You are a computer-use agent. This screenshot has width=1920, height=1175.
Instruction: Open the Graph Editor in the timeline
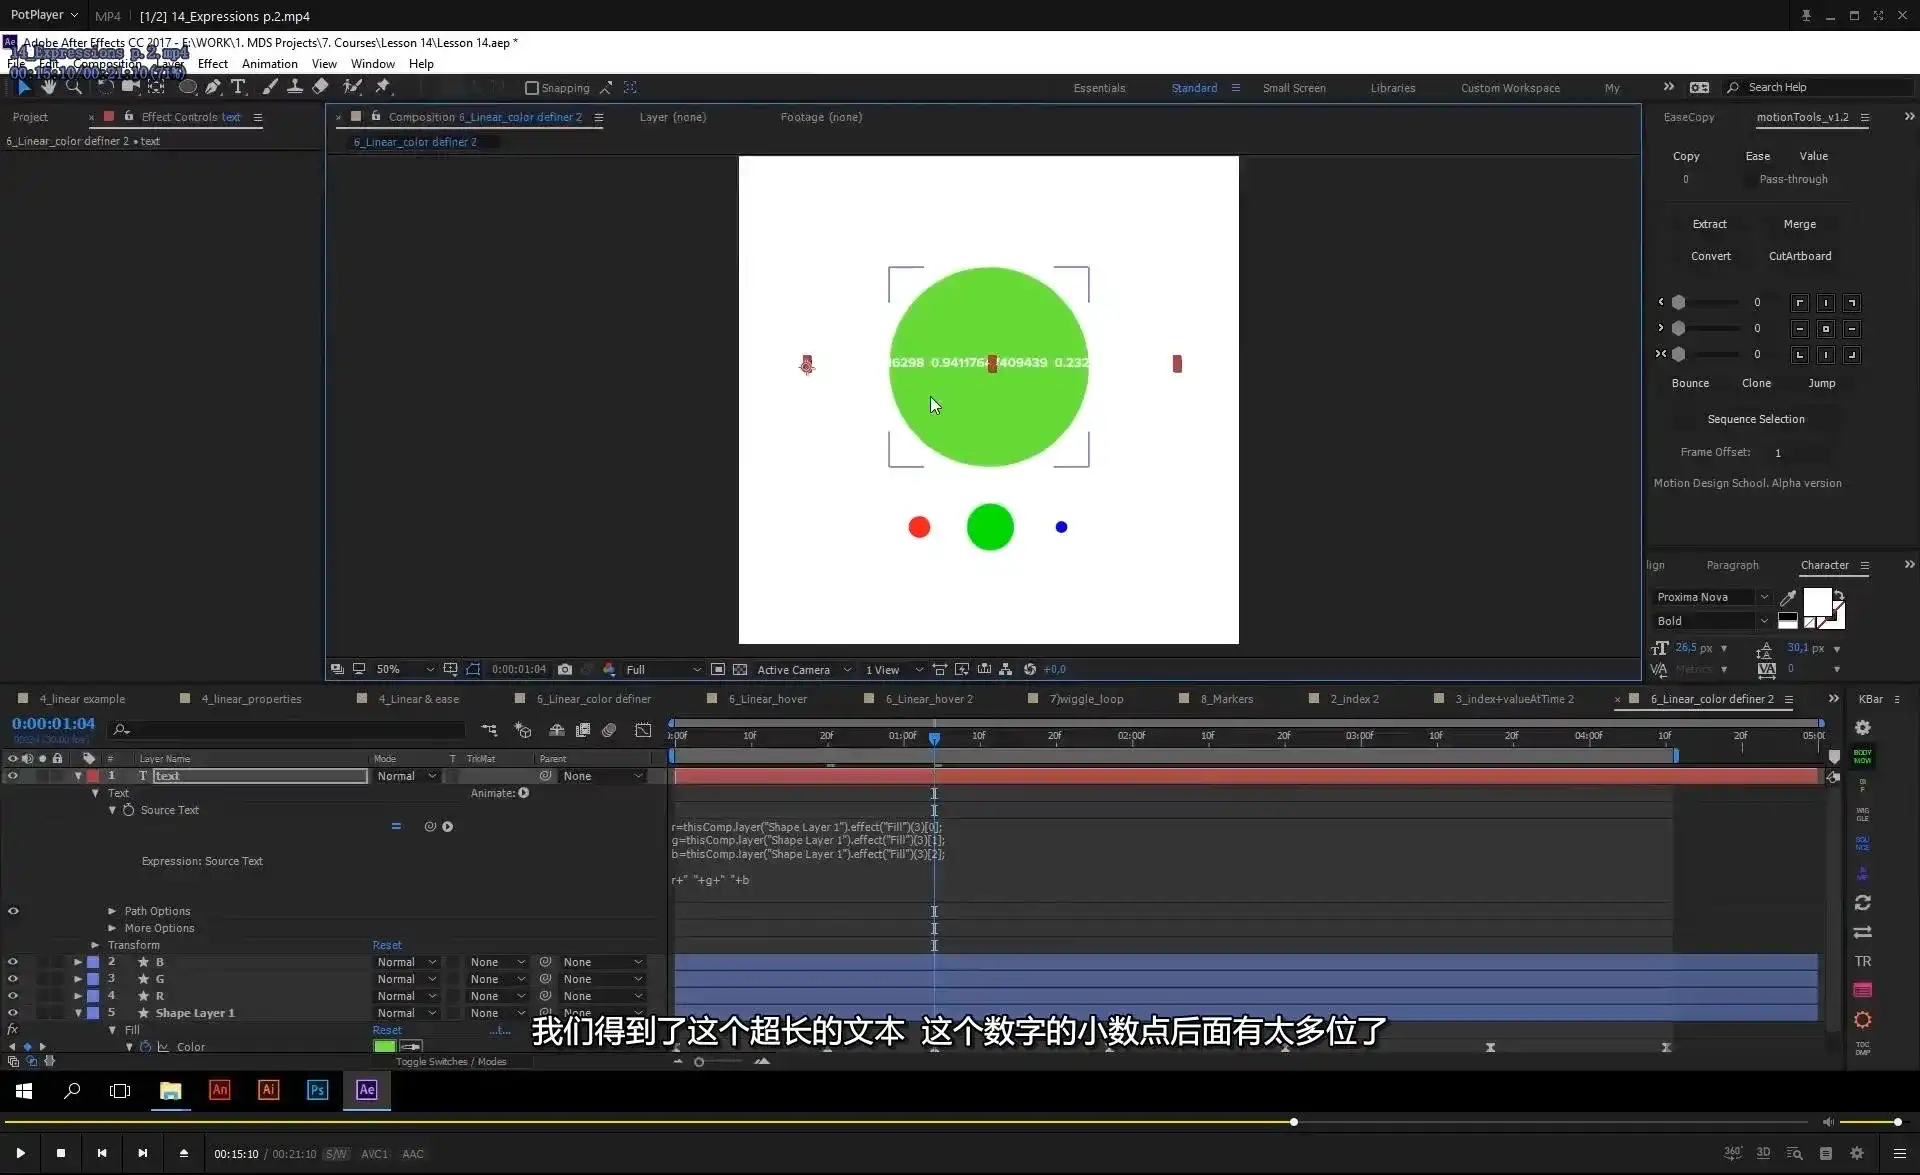pos(643,730)
